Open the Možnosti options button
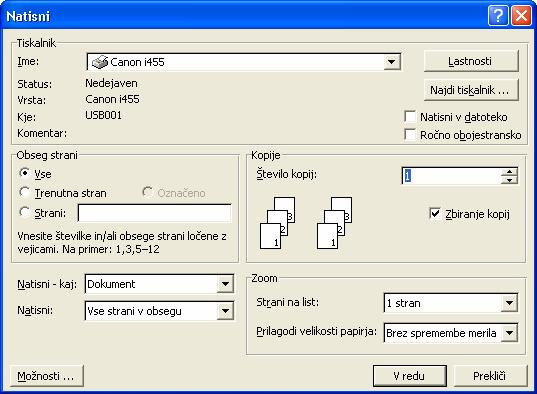Screen dimensions: 537x394 47,376
